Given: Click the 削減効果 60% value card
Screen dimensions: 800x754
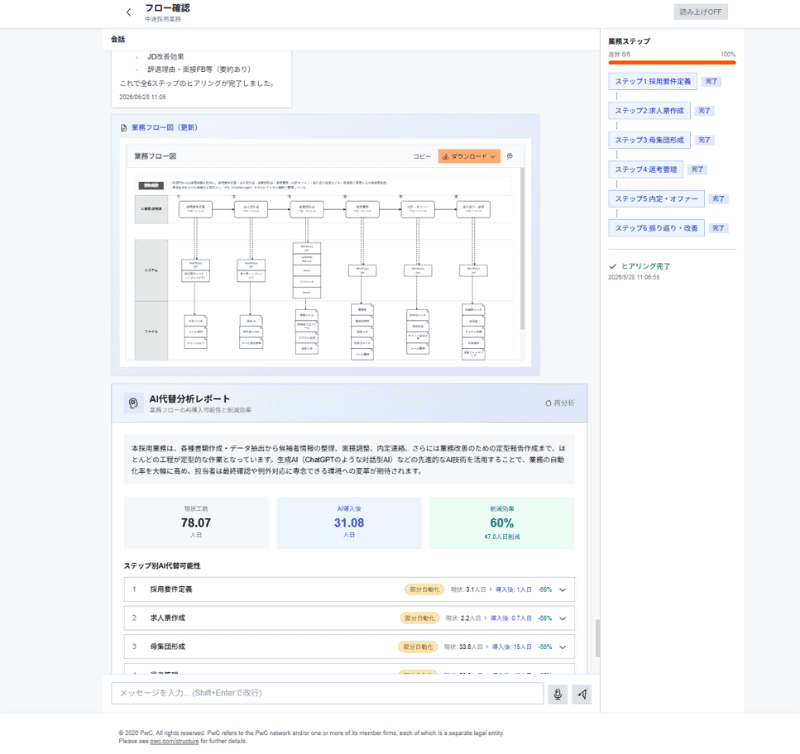Looking at the screenshot, I should (x=502, y=523).
